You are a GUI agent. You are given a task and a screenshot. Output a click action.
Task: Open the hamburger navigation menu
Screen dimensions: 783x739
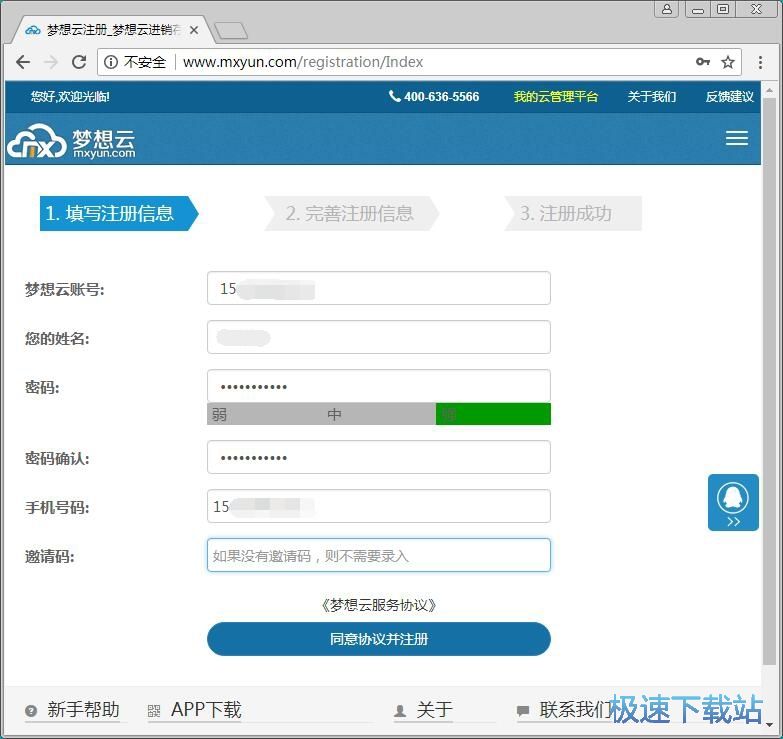coord(737,138)
